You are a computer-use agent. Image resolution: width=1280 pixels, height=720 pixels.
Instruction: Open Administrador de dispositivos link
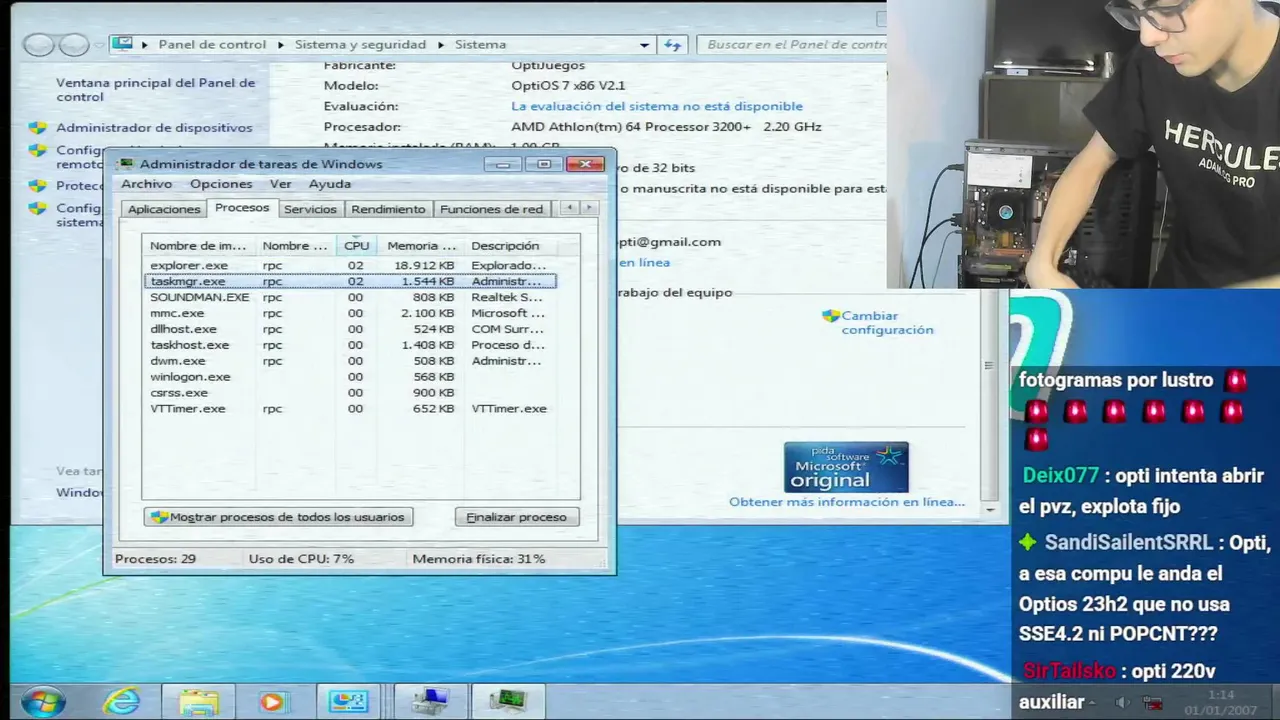click(154, 128)
